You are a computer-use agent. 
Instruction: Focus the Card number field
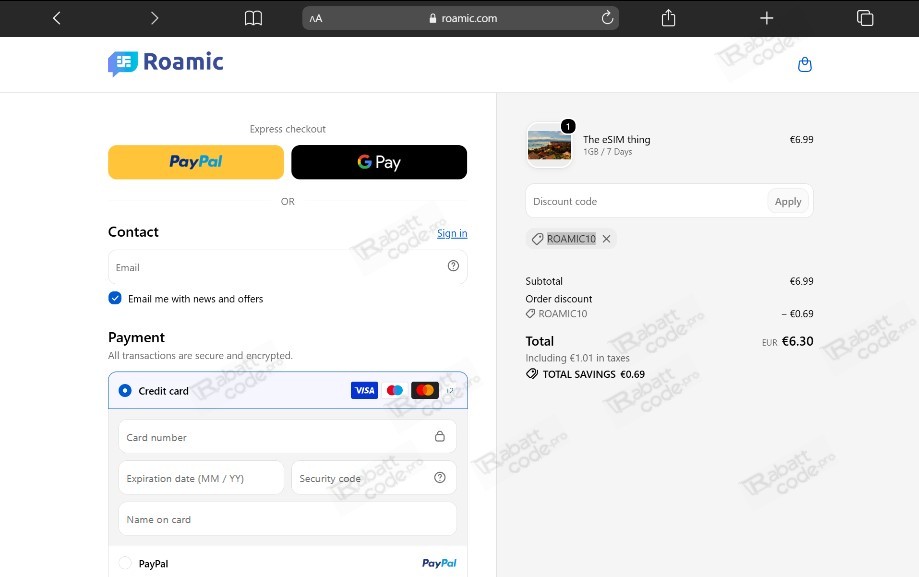click(287, 437)
